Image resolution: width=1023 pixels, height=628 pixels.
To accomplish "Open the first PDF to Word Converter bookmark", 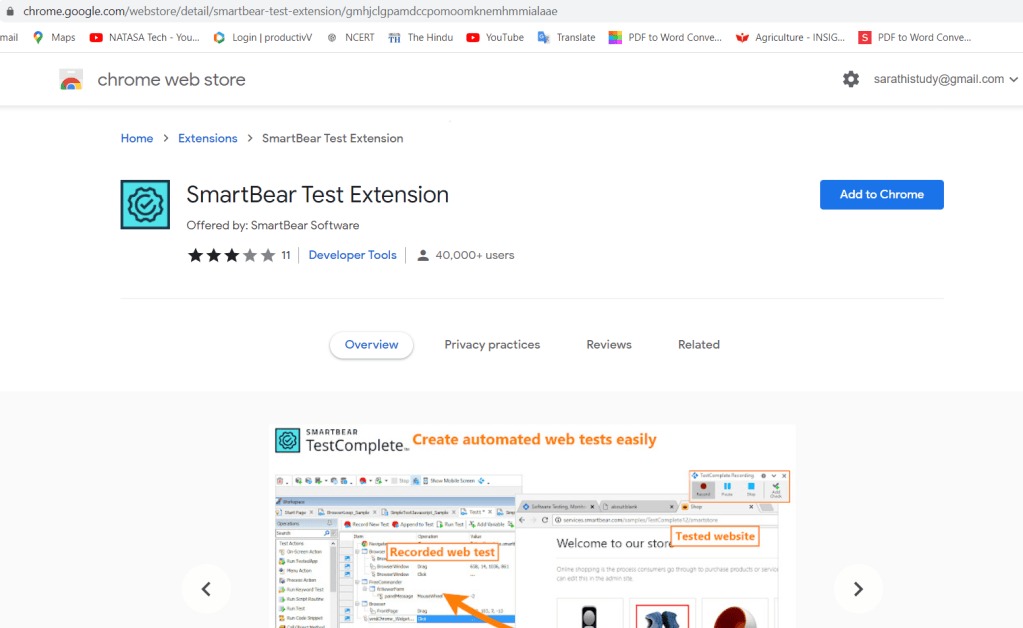I will click(x=665, y=37).
